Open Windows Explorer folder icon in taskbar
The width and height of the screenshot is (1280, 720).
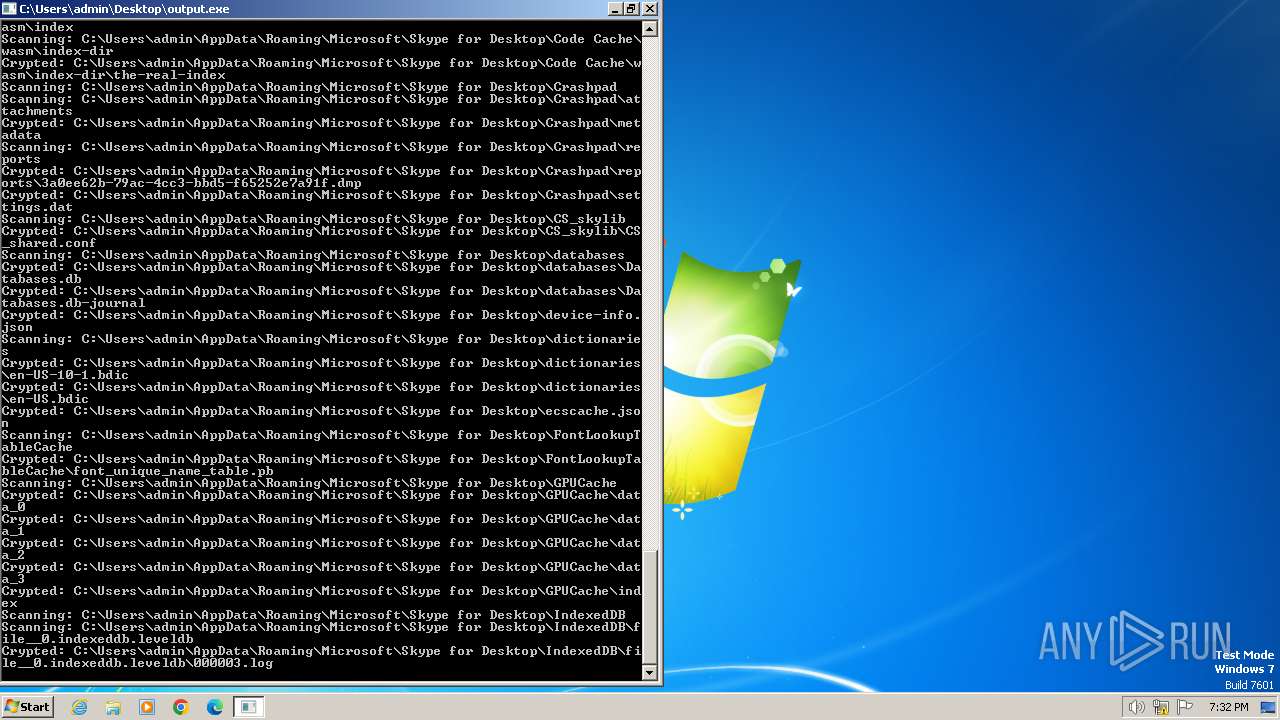pos(113,707)
